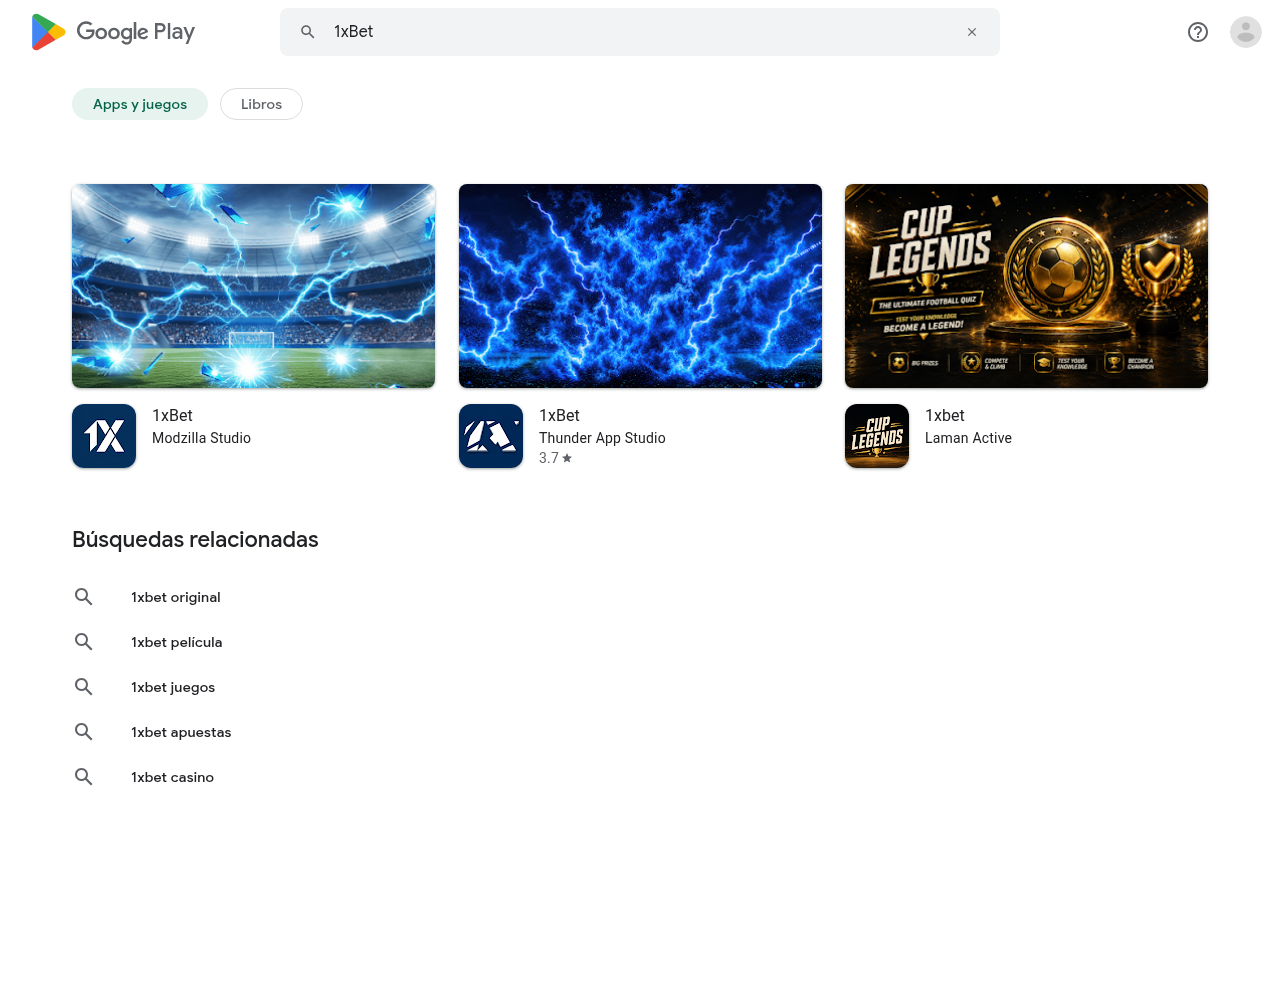Screen dimensions: 1280x1000
Task: Open the 1xBet title above Thunder App Studio
Action: tap(559, 415)
